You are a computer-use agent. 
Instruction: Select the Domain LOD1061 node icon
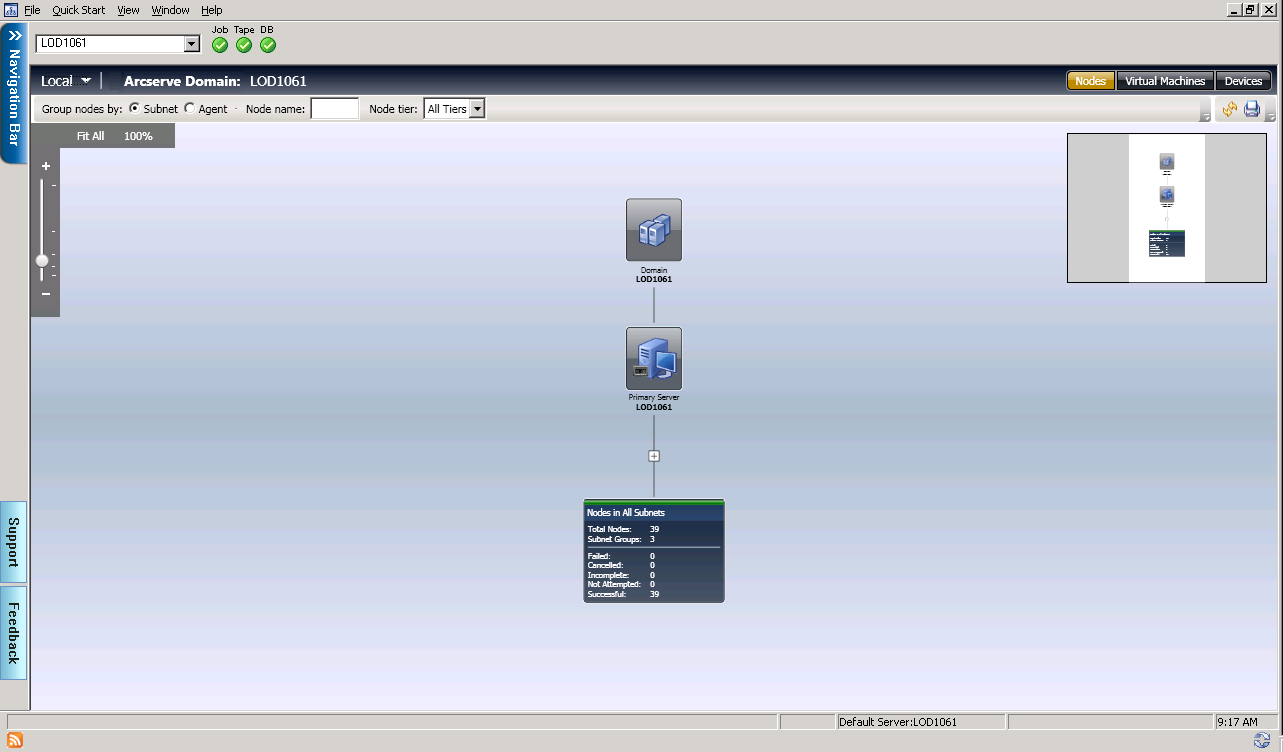pyautogui.click(x=654, y=230)
